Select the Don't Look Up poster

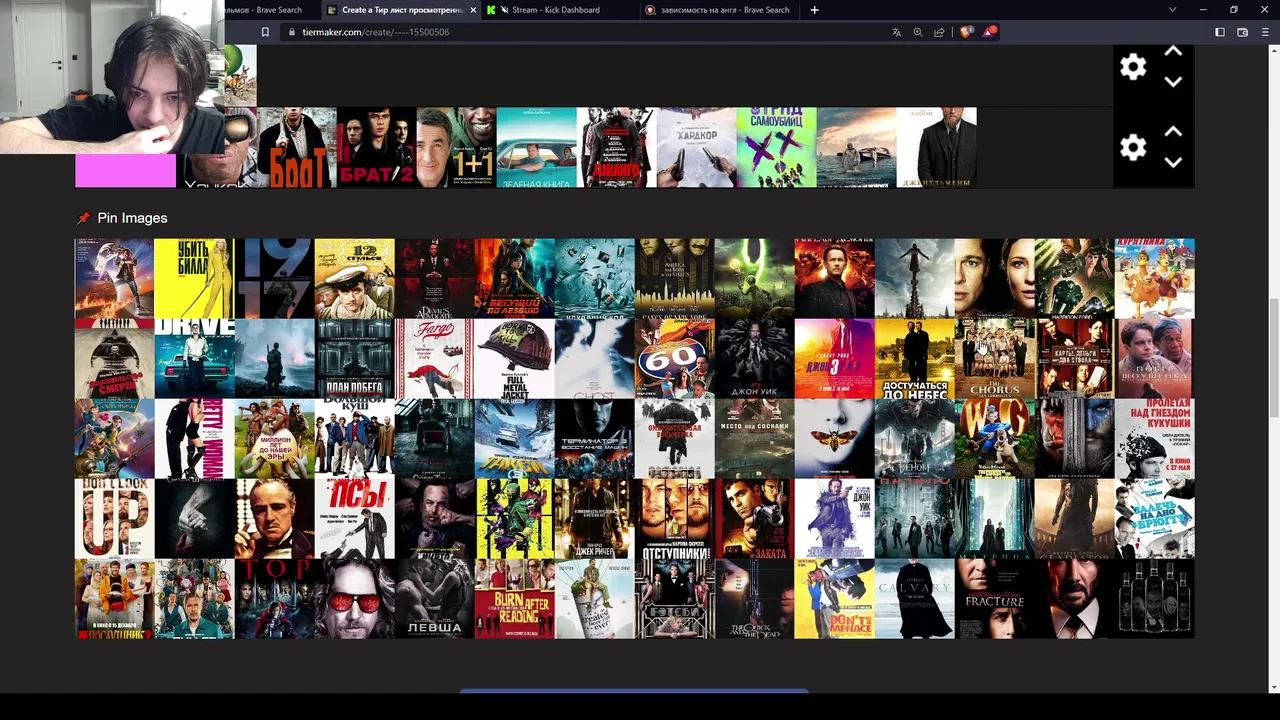point(115,518)
